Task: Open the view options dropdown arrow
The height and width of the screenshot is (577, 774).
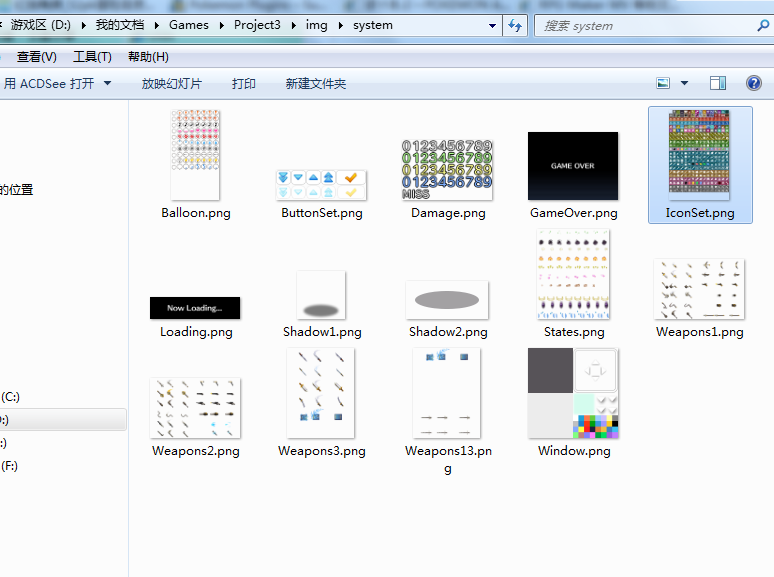Action: (685, 83)
